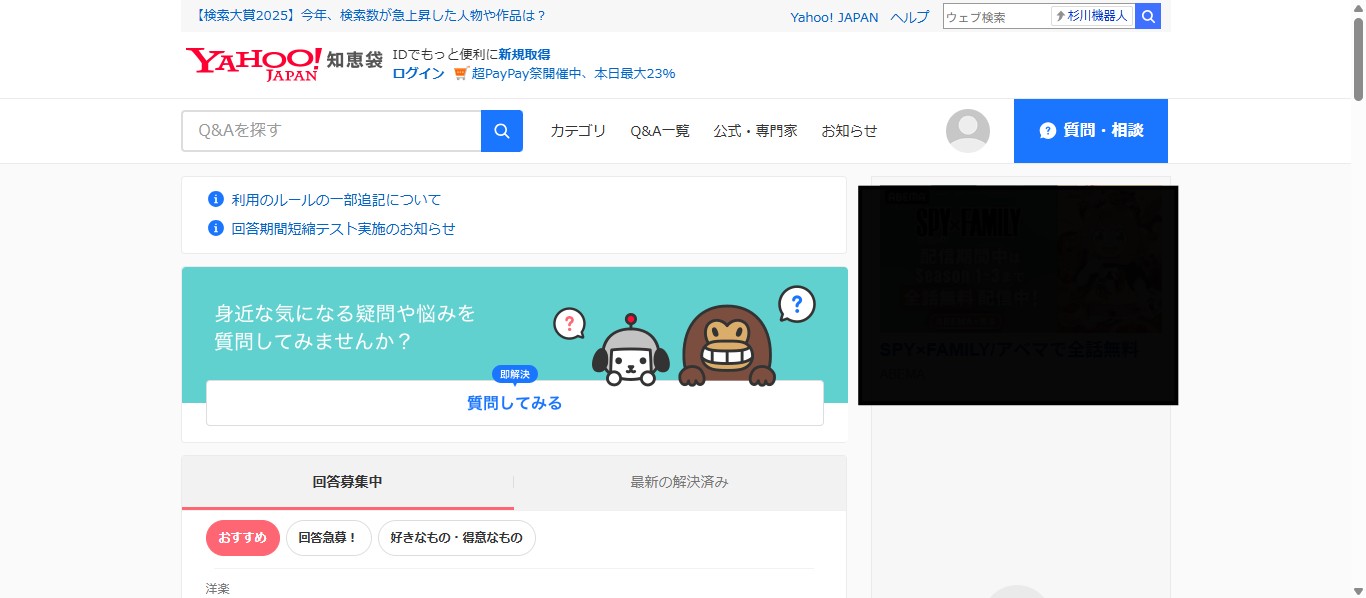Viewport: 1366px width, 598px height.
Task: Click the vertical scrollbar down arrow
Action: pyautogui.click(x=1359, y=590)
